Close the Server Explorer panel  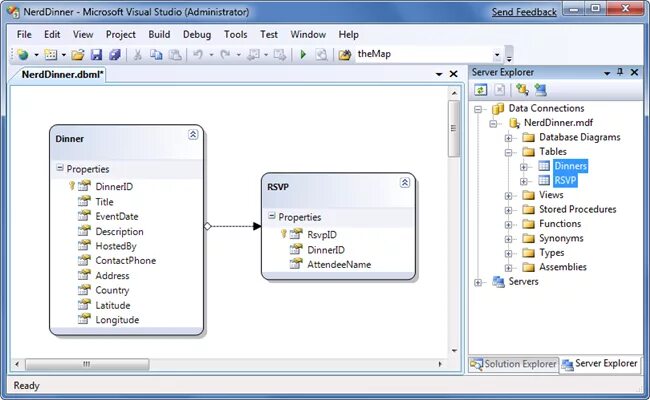click(634, 72)
